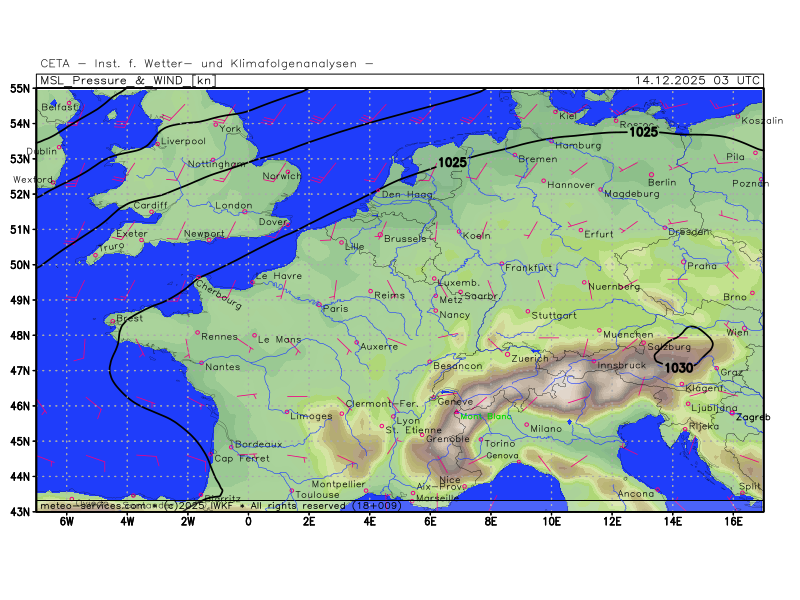Click the Nantes city label
Screen dimensions: 800x600
[x=221, y=367]
